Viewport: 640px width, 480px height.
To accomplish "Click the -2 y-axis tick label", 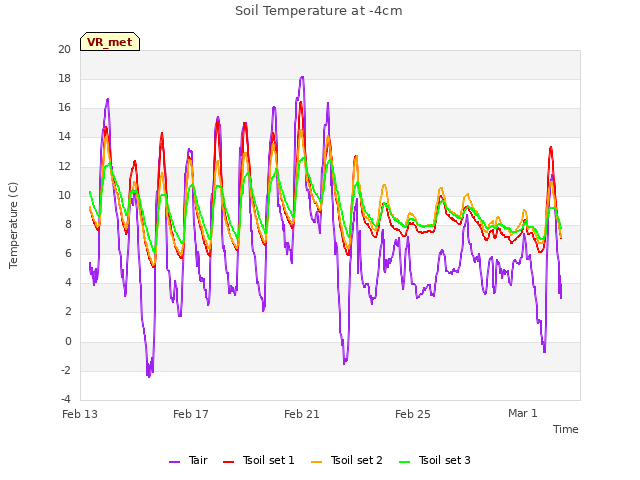I will 66,371.
